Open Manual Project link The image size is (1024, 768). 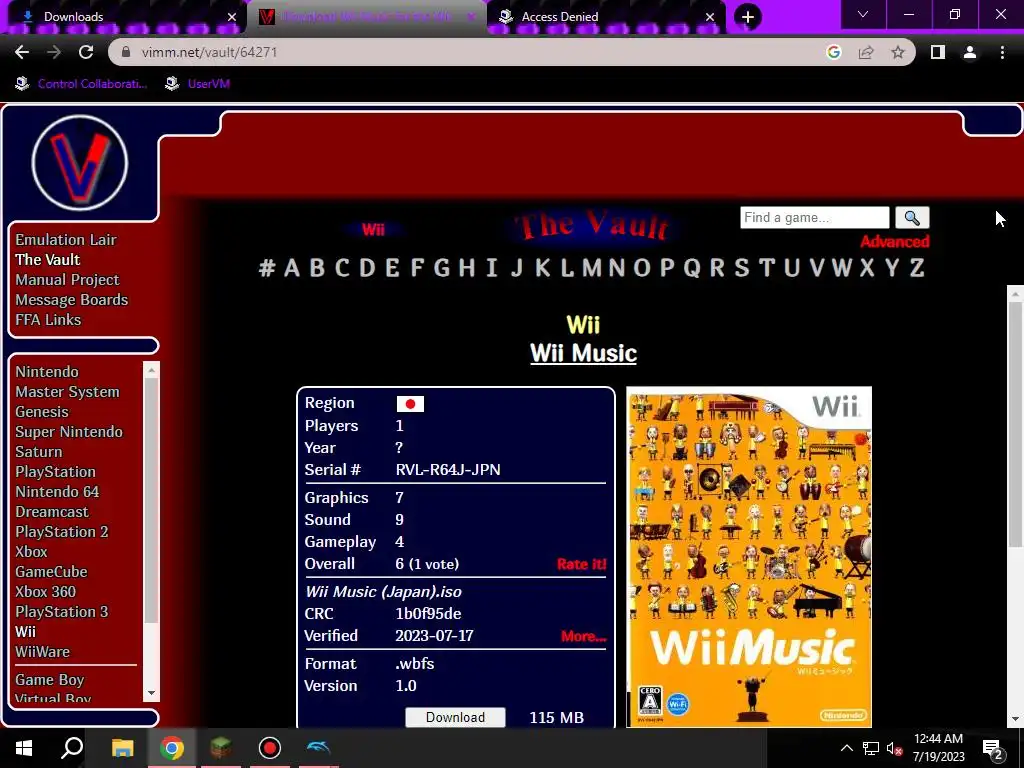(x=67, y=280)
